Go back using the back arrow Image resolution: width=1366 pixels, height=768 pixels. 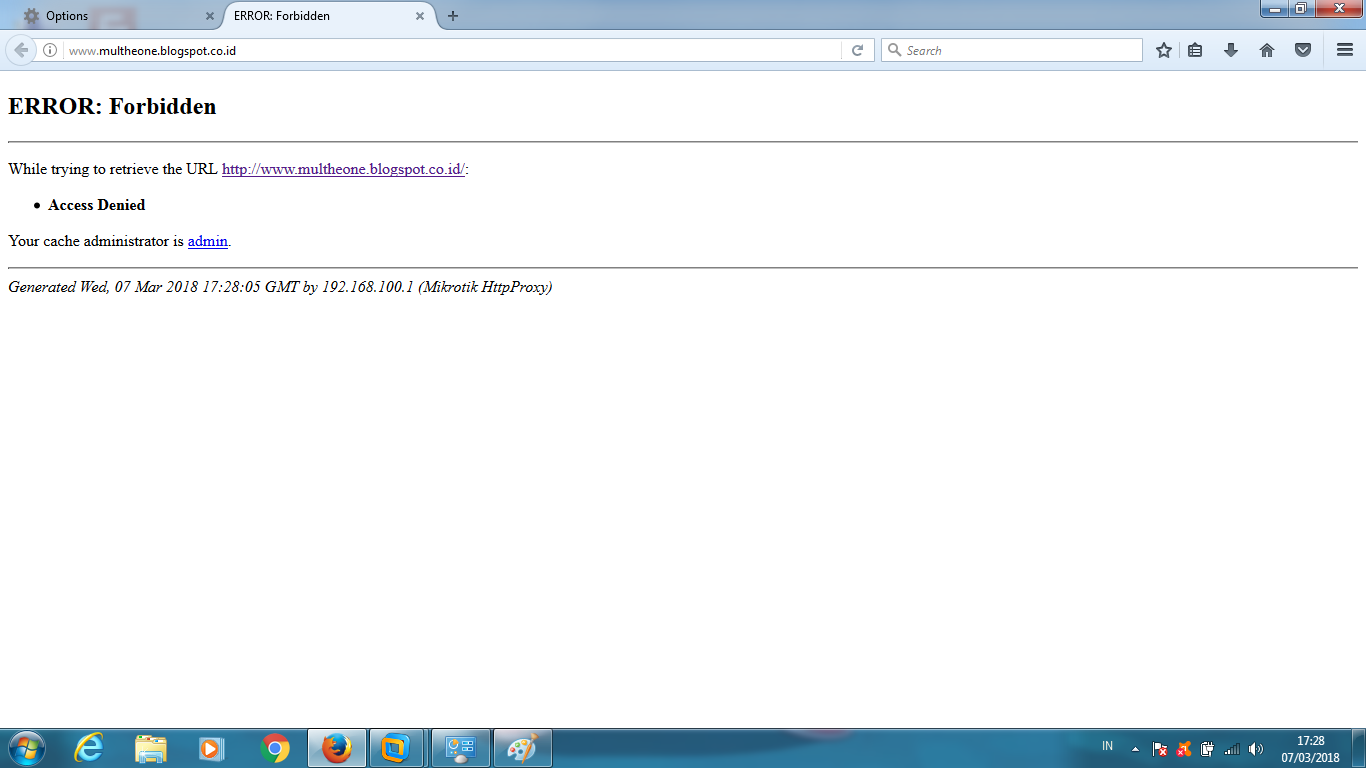[20, 50]
